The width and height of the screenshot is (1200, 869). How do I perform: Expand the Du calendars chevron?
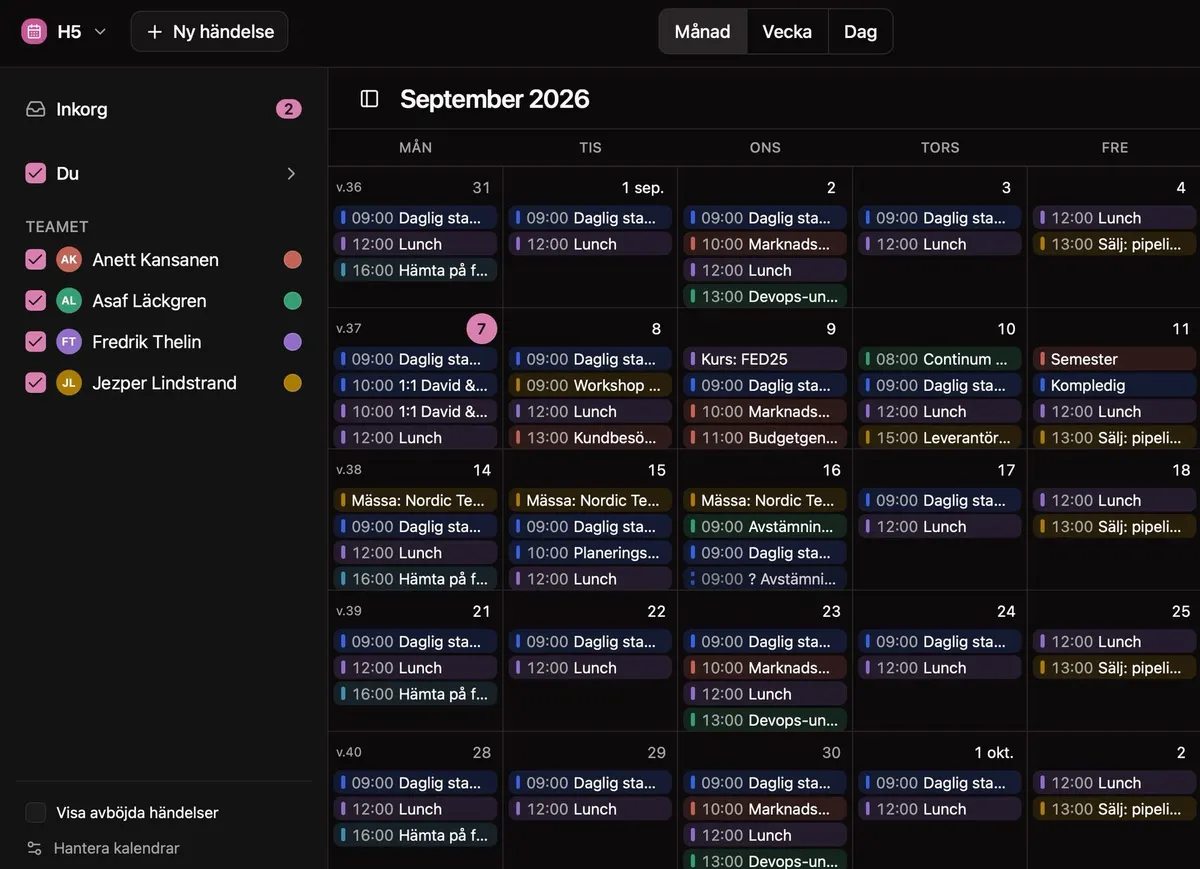[x=291, y=173]
